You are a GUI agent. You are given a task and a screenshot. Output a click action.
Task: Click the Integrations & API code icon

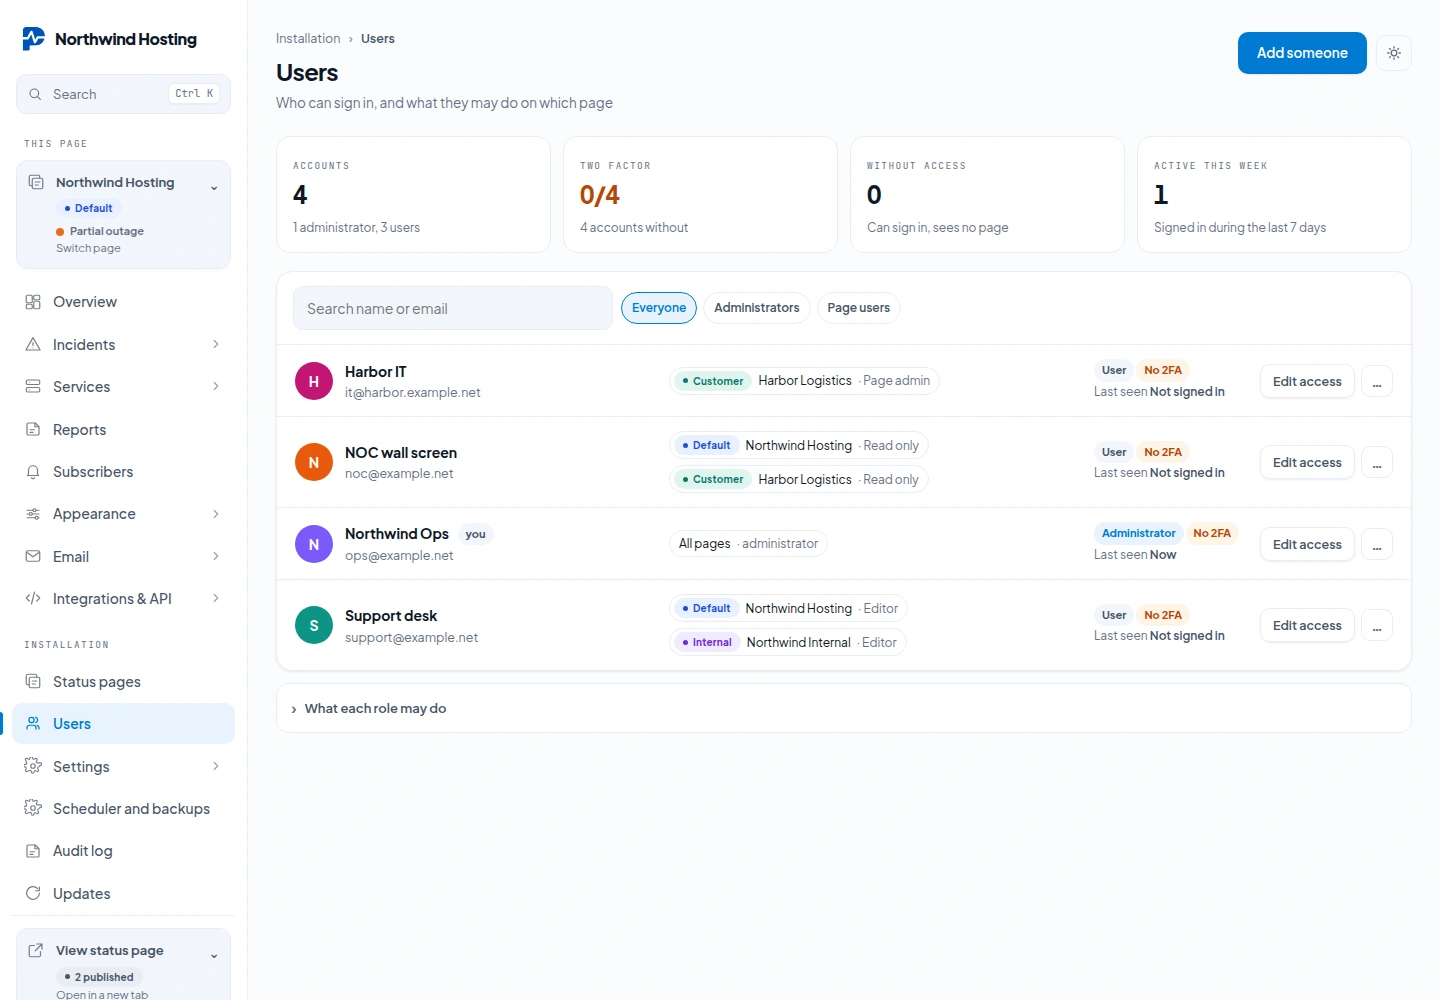pos(33,598)
